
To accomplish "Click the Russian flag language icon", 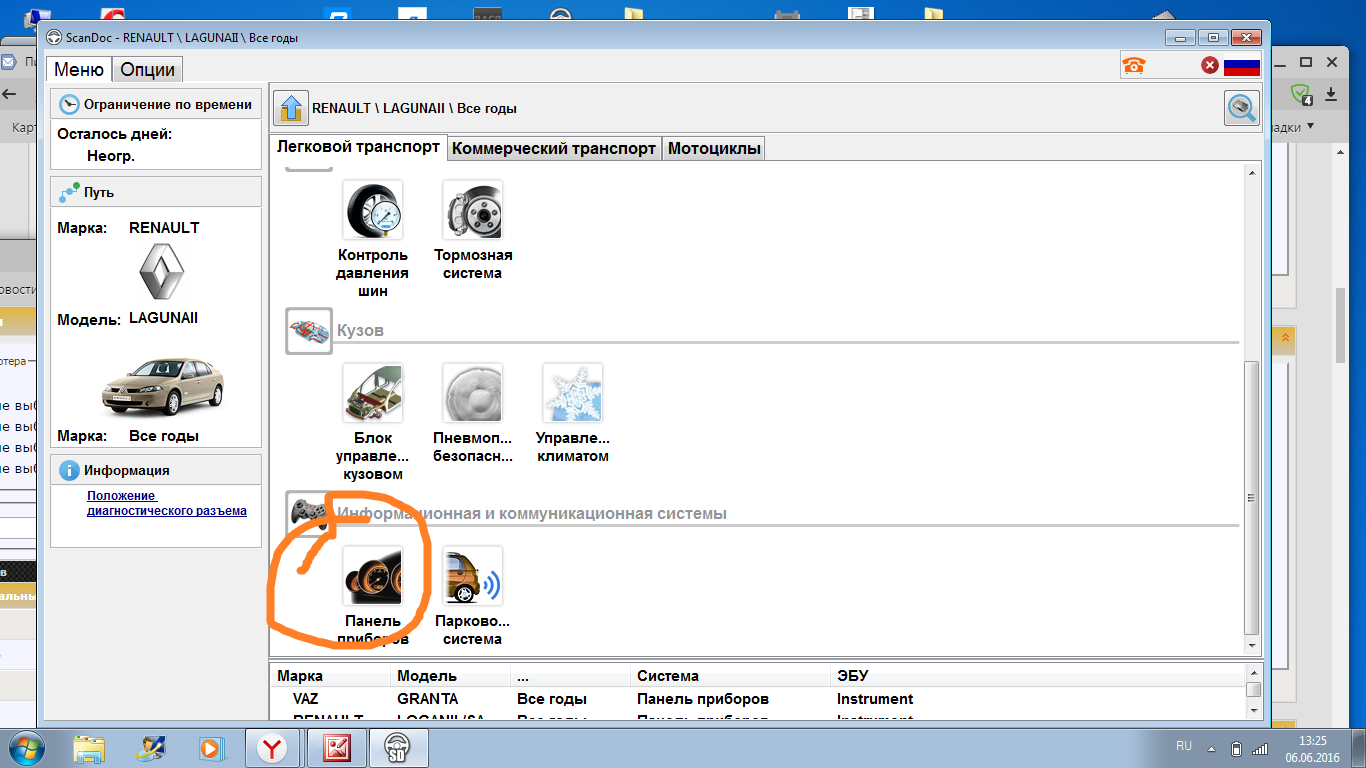I will tap(1242, 66).
